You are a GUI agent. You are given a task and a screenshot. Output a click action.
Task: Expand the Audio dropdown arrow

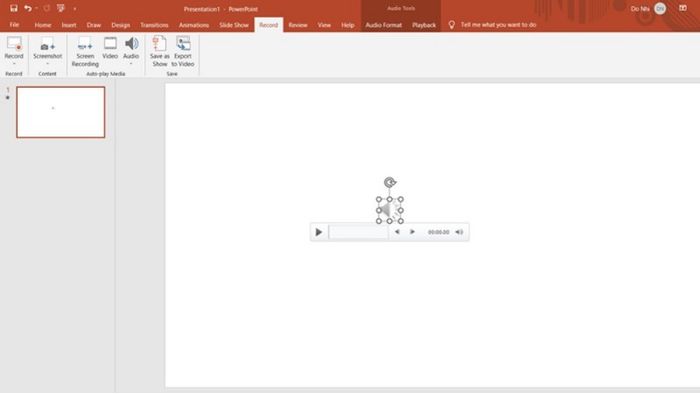pos(131,64)
